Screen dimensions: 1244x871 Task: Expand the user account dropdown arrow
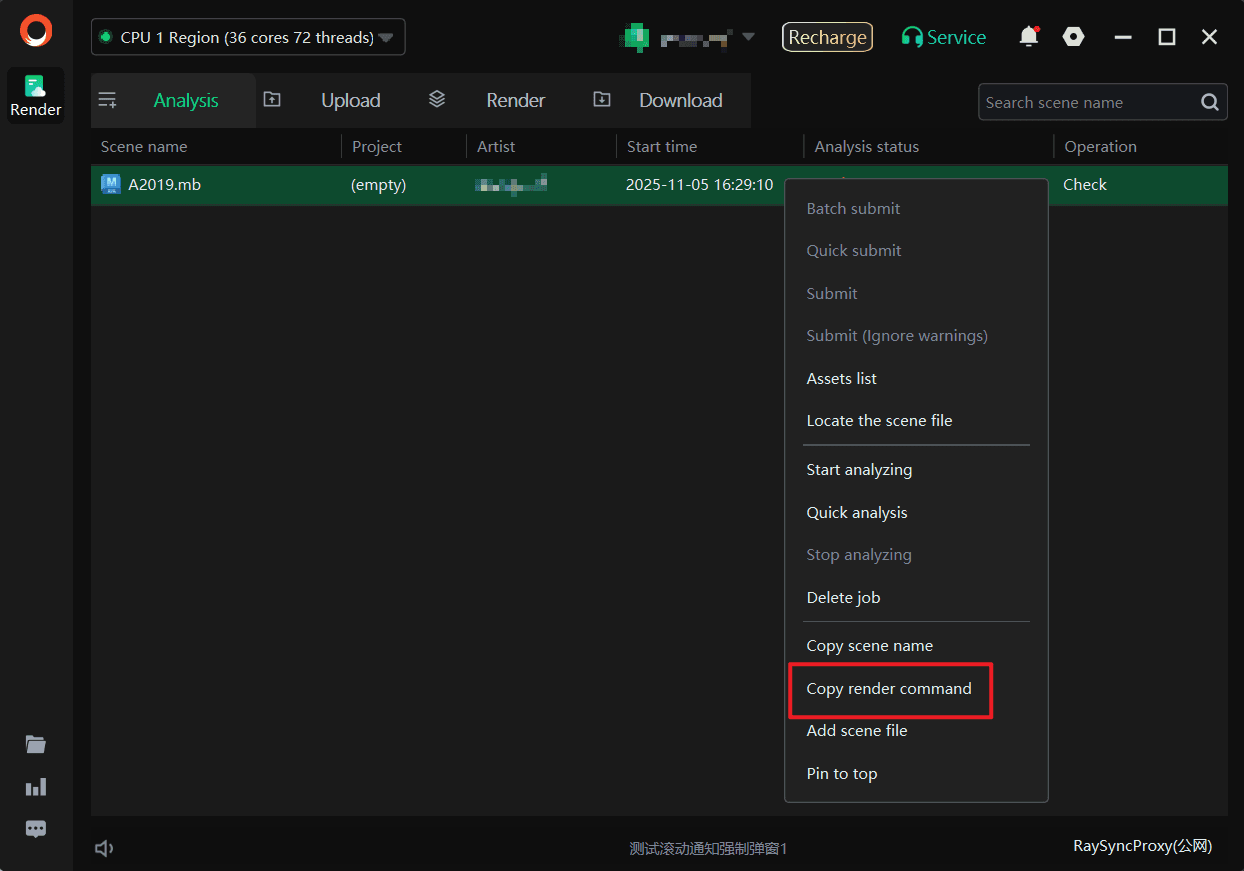click(748, 37)
